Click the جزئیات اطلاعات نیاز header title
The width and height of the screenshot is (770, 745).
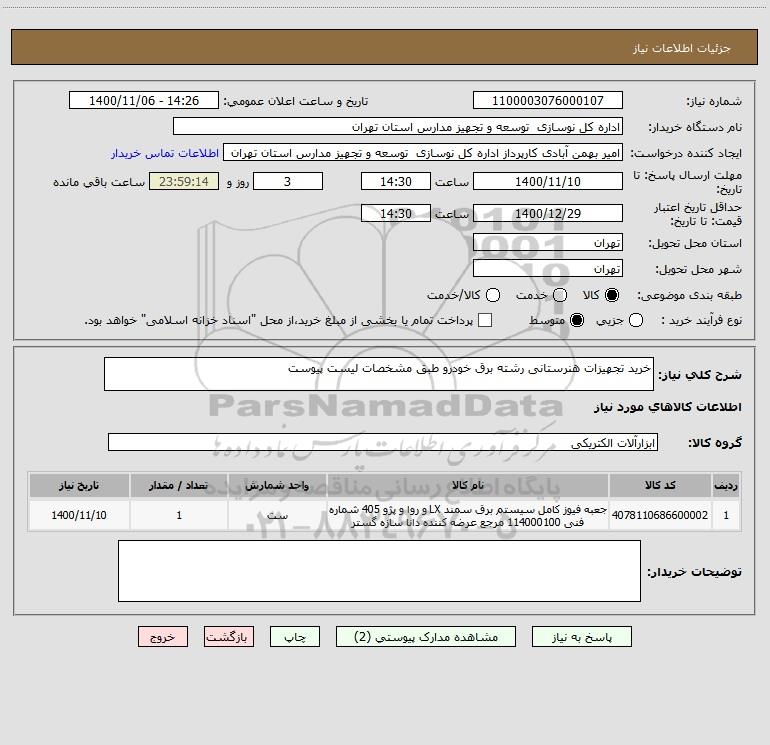(x=681, y=48)
